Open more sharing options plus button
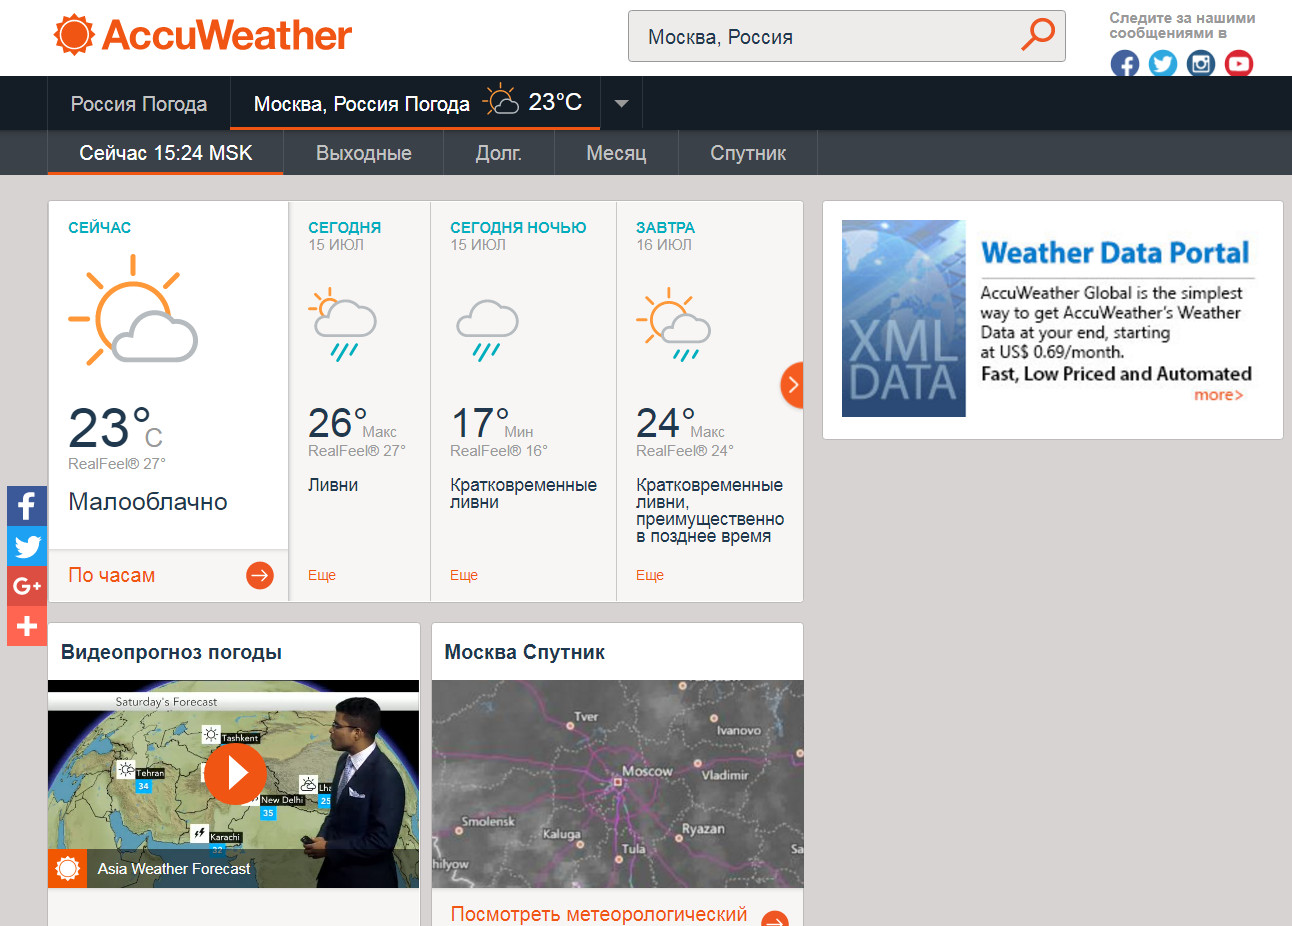1292x926 pixels. 27,626
